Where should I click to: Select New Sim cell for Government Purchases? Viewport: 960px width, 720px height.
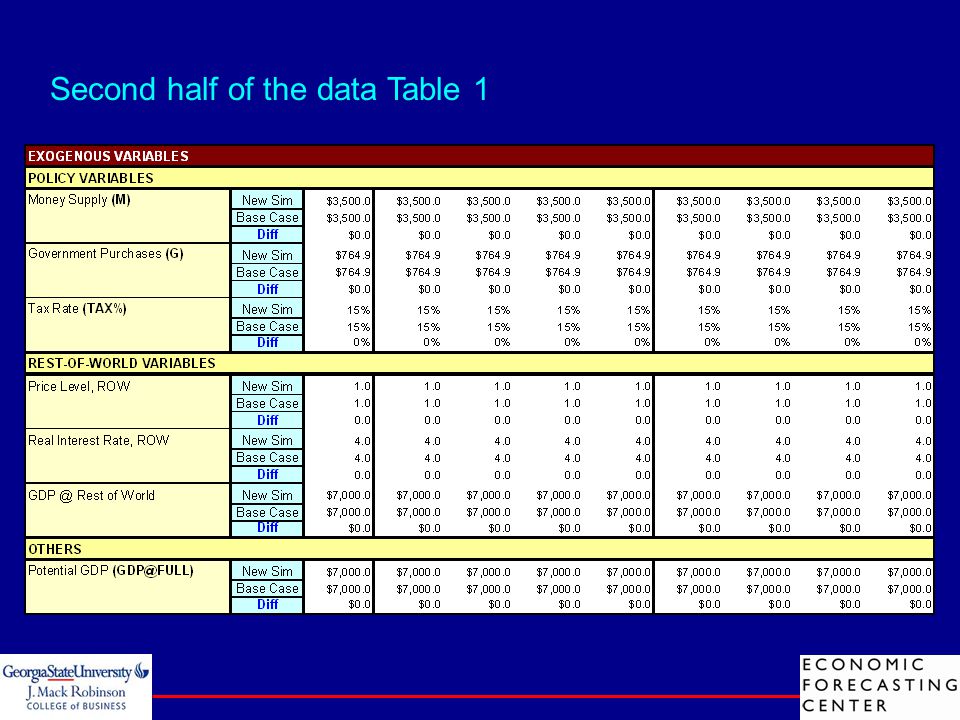(267, 255)
